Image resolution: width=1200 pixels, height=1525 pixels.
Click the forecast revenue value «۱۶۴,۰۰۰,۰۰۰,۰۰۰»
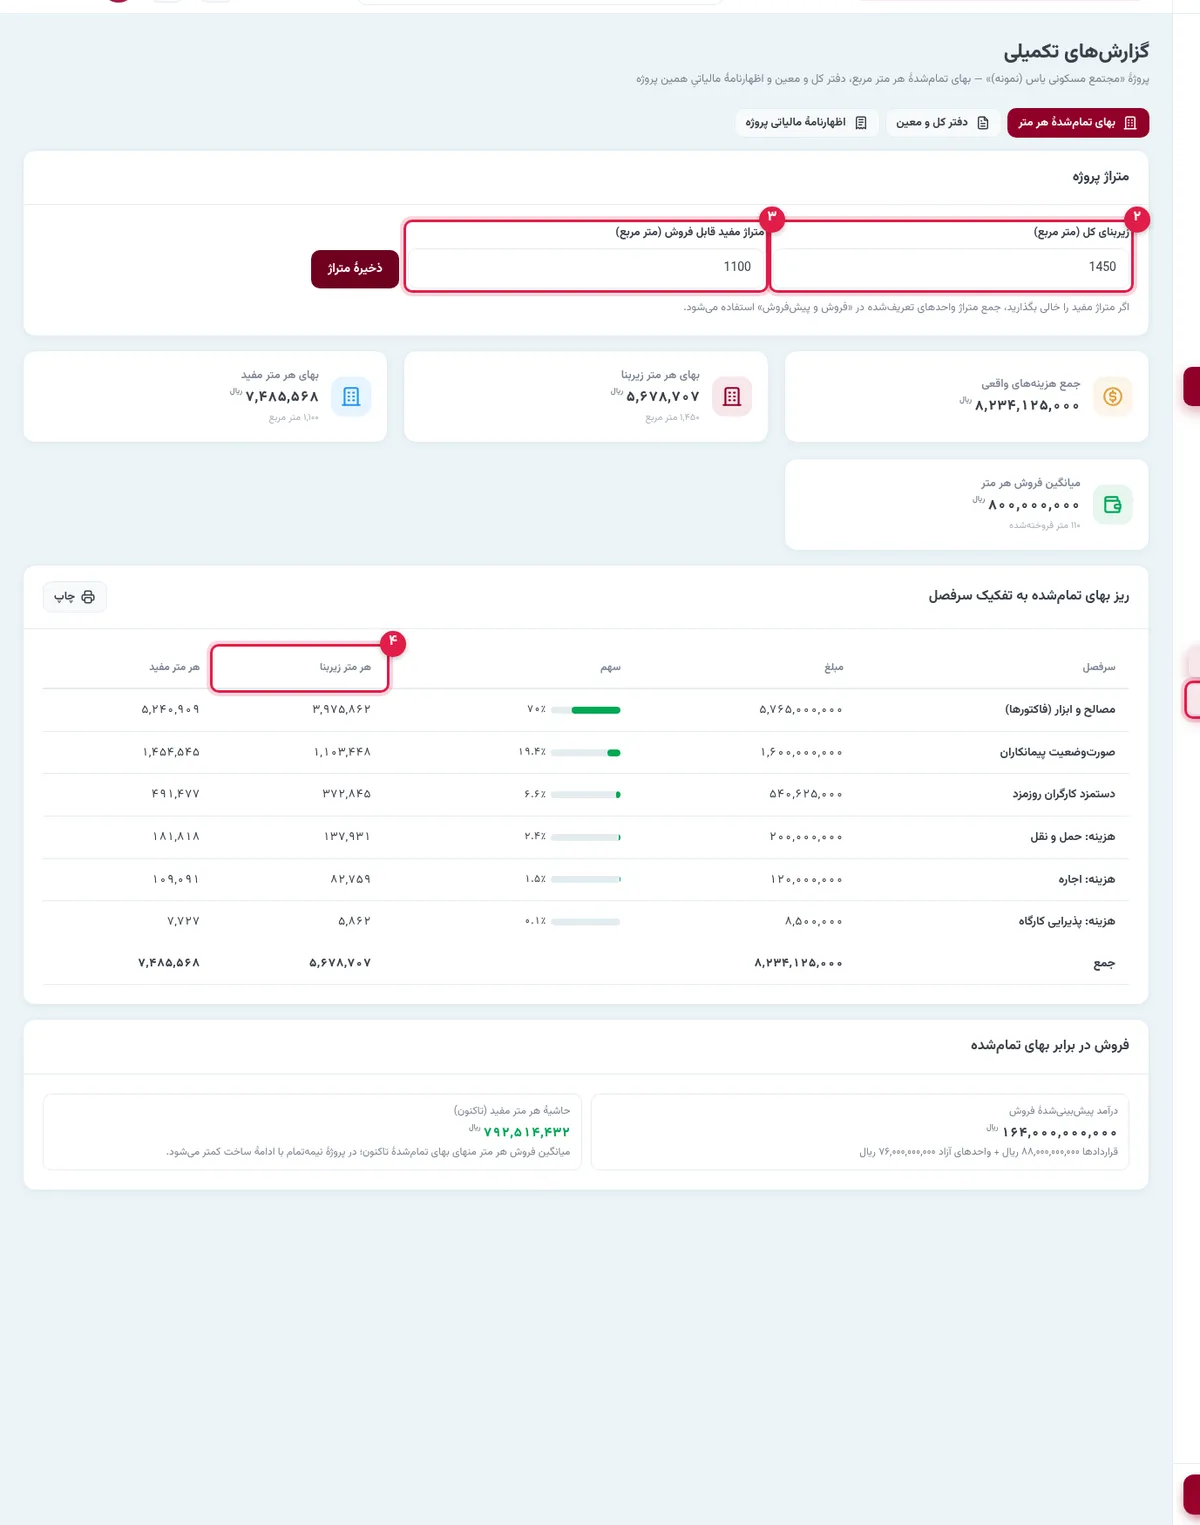pyautogui.click(x=1059, y=1133)
